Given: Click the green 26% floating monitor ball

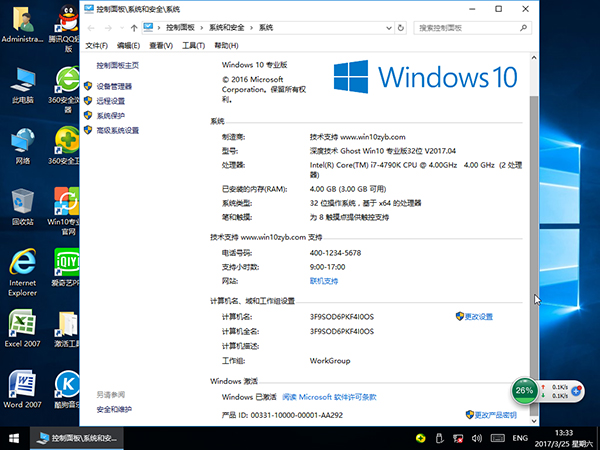Looking at the screenshot, I should [x=523, y=389].
